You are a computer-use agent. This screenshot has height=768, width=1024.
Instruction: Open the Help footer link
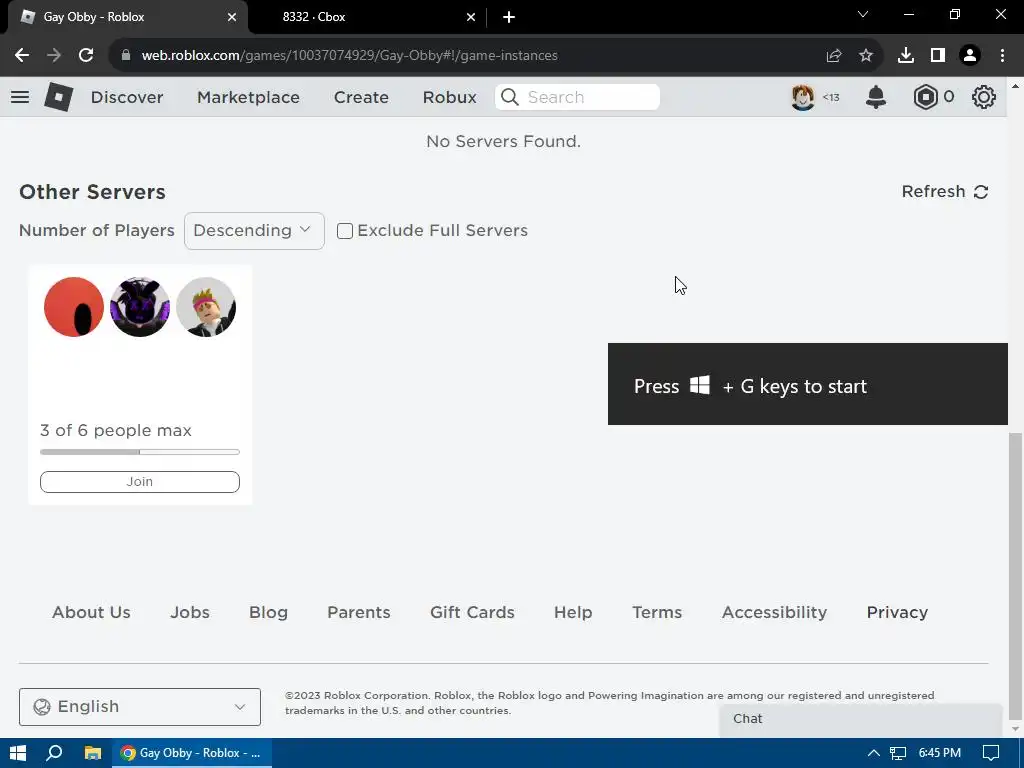[573, 613]
